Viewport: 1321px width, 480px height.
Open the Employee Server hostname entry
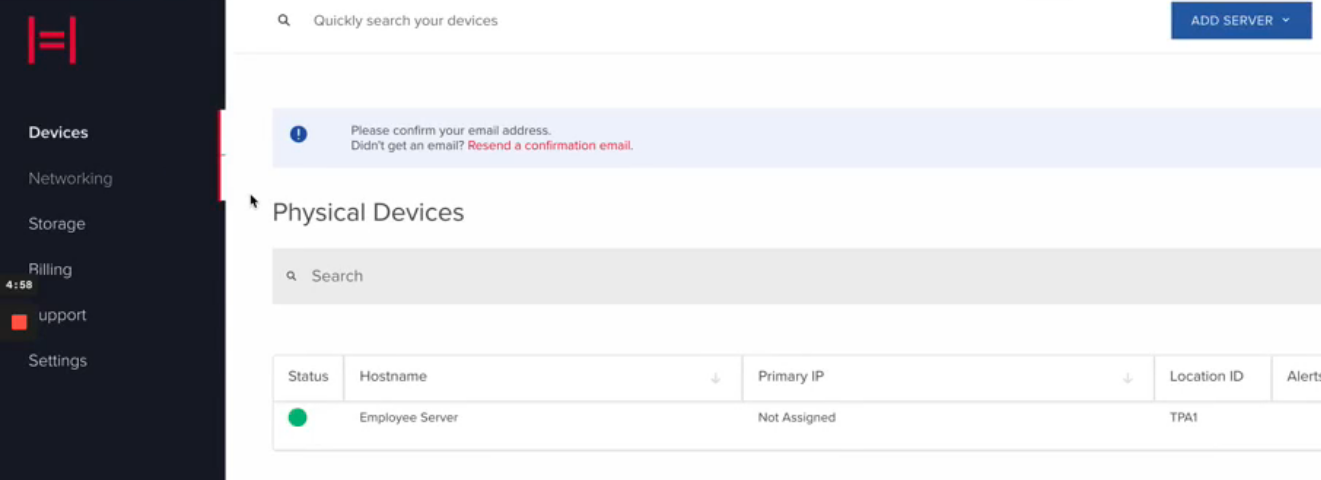(x=409, y=418)
